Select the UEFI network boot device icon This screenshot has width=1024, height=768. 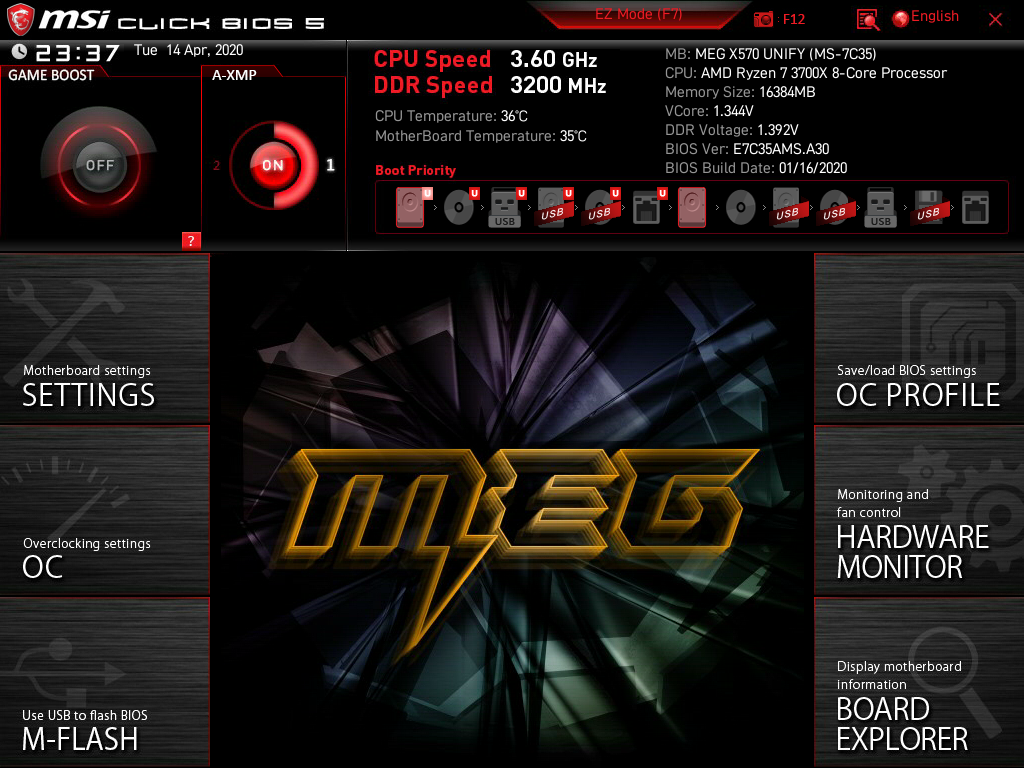(x=647, y=208)
